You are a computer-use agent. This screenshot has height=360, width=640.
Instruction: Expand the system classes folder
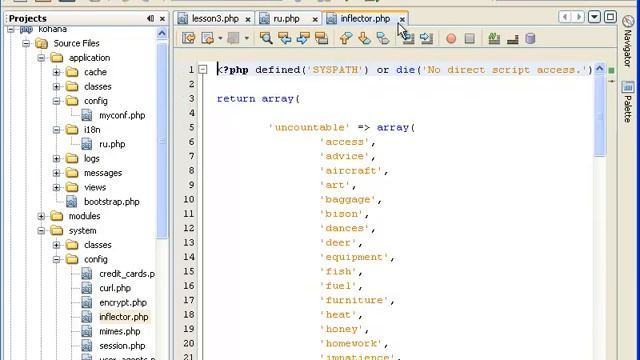56,245
